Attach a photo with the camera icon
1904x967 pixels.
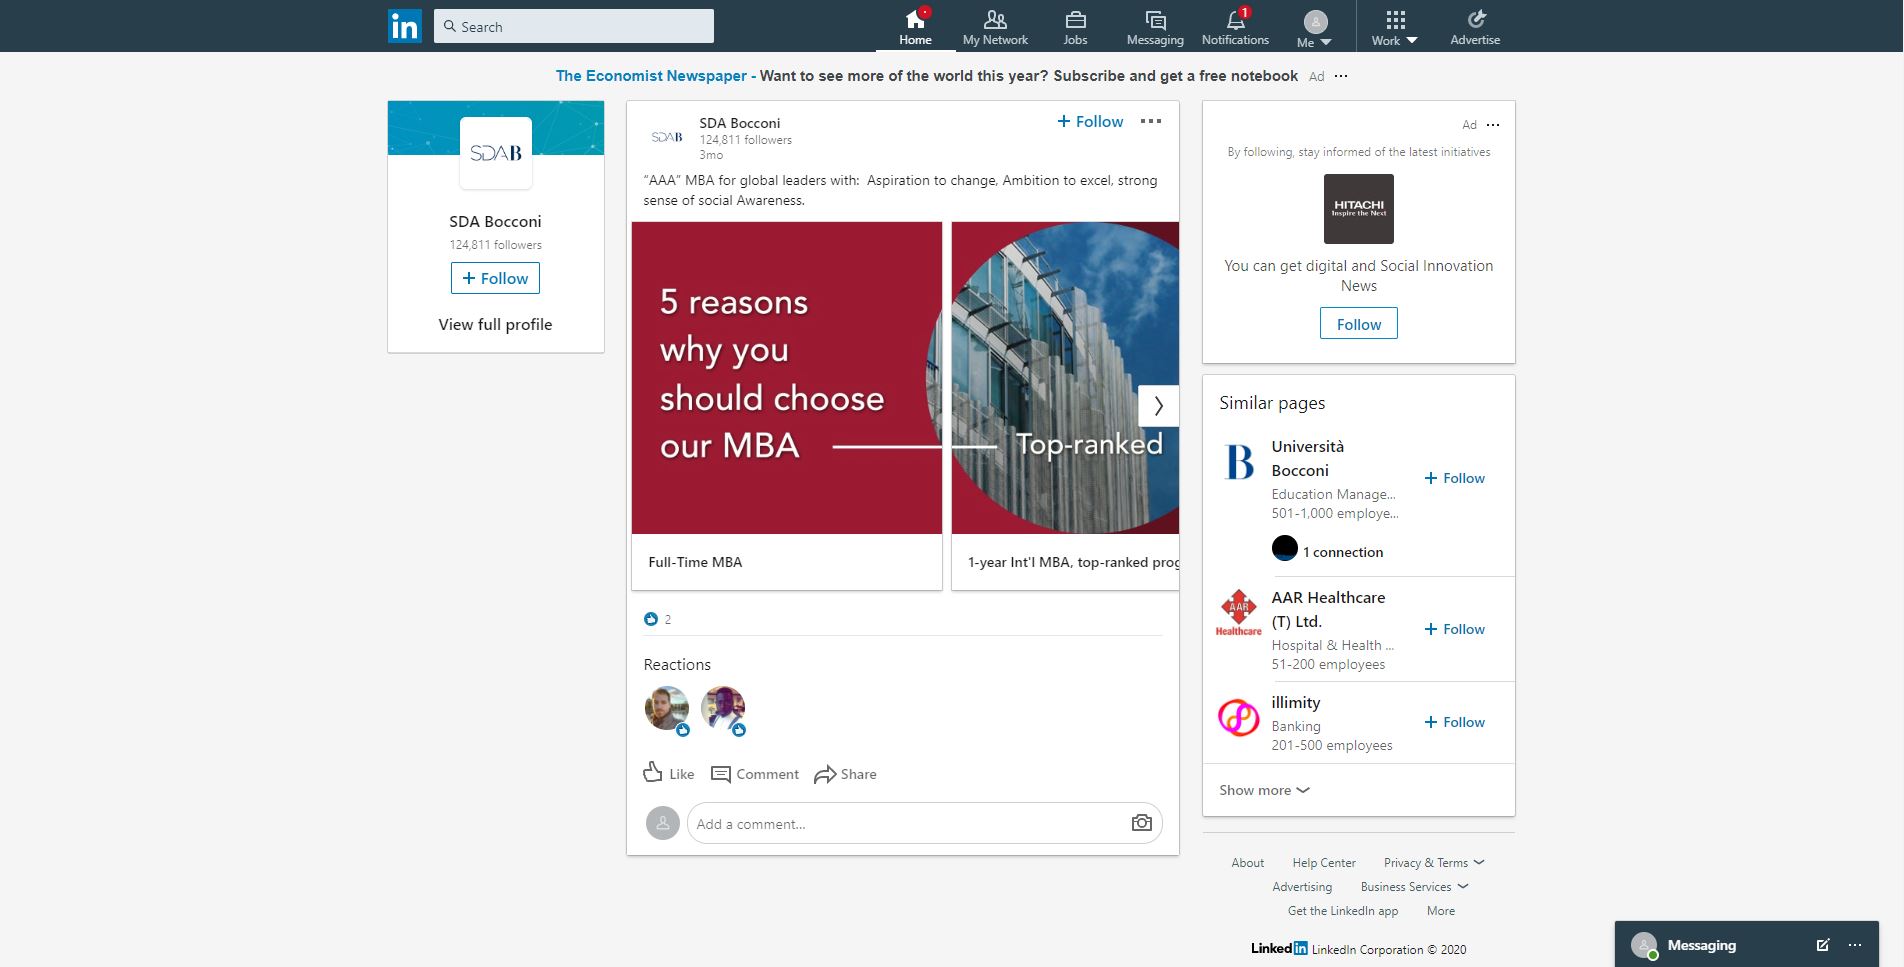coord(1141,823)
